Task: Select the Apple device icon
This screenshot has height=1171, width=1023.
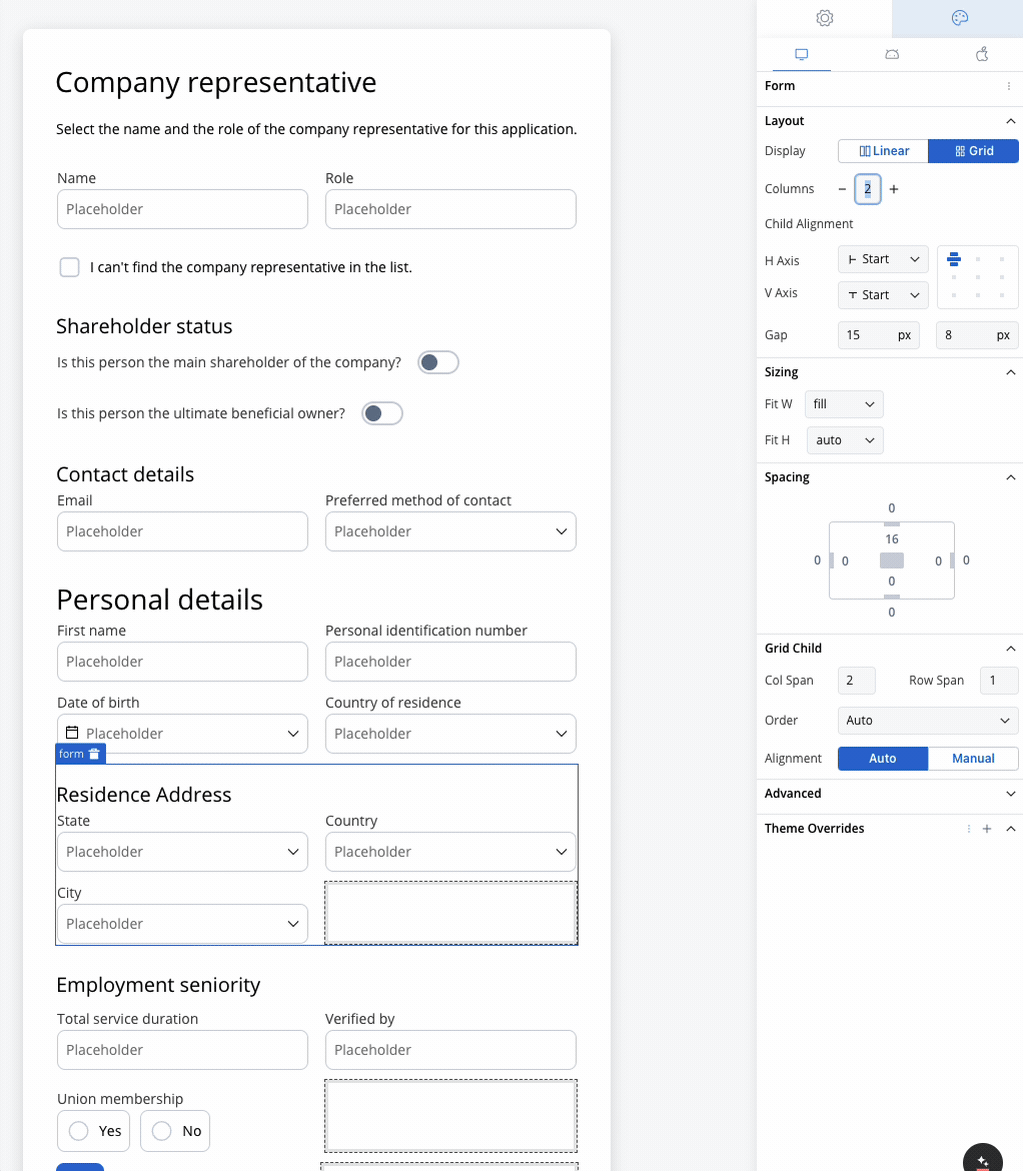Action: [x=982, y=55]
